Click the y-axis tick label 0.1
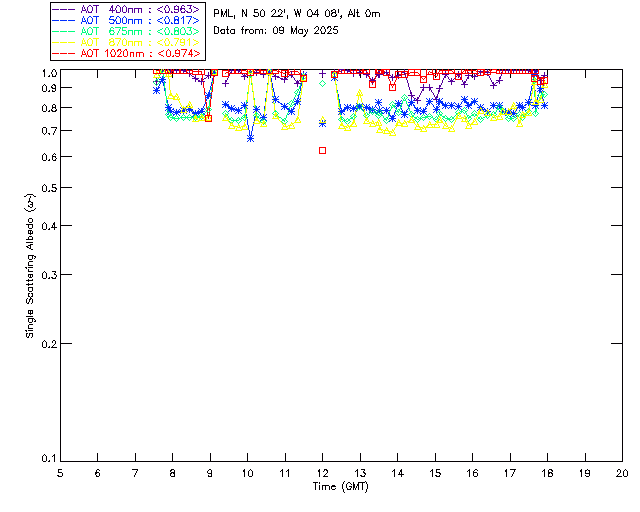The width and height of the screenshot is (640, 512). point(48,459)
